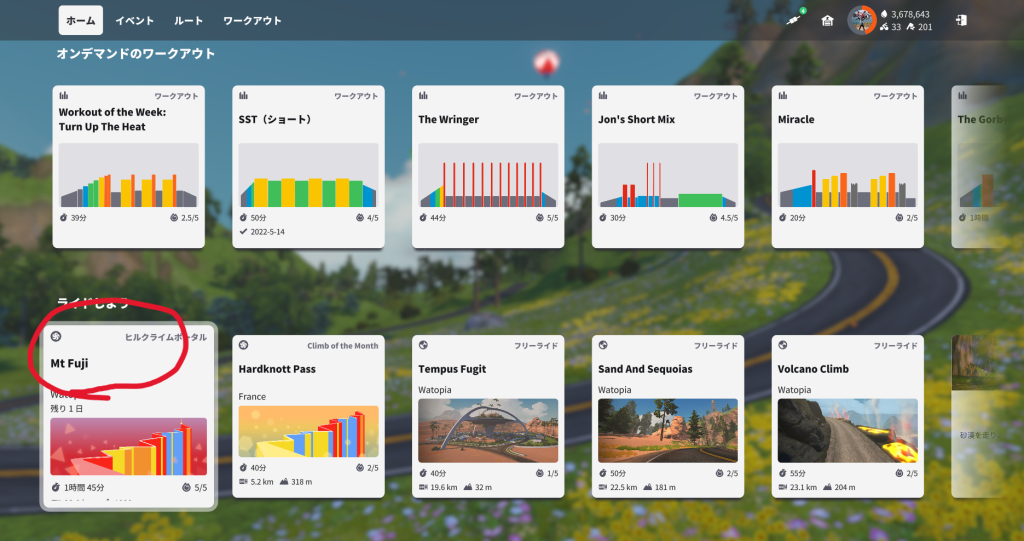Click bar-chart icon on The Wringer card
Viewport: 1024px width, 541px height.
coord(423,95)
